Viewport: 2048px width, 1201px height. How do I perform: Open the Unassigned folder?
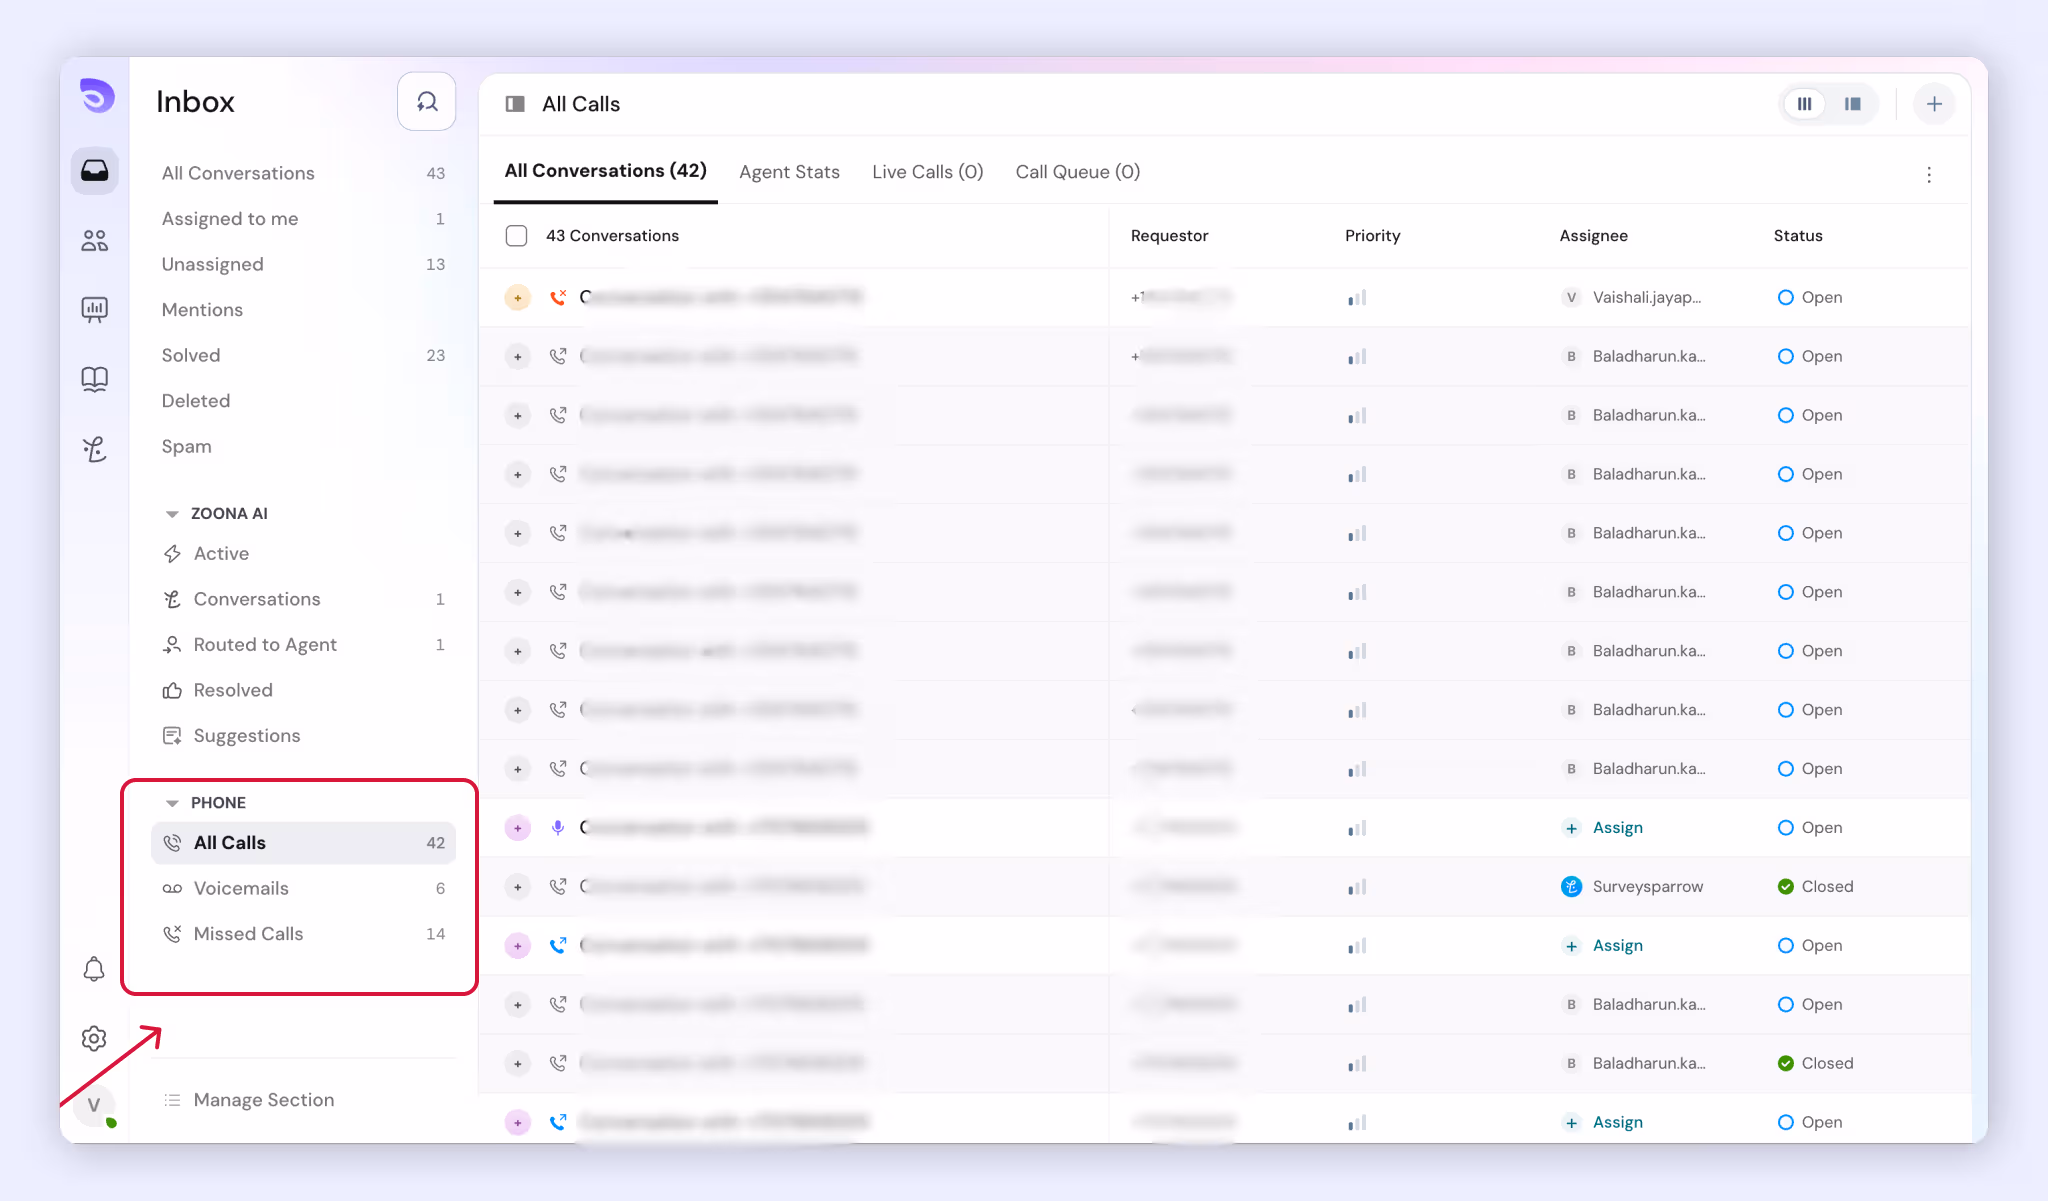[x=303, y=264]
